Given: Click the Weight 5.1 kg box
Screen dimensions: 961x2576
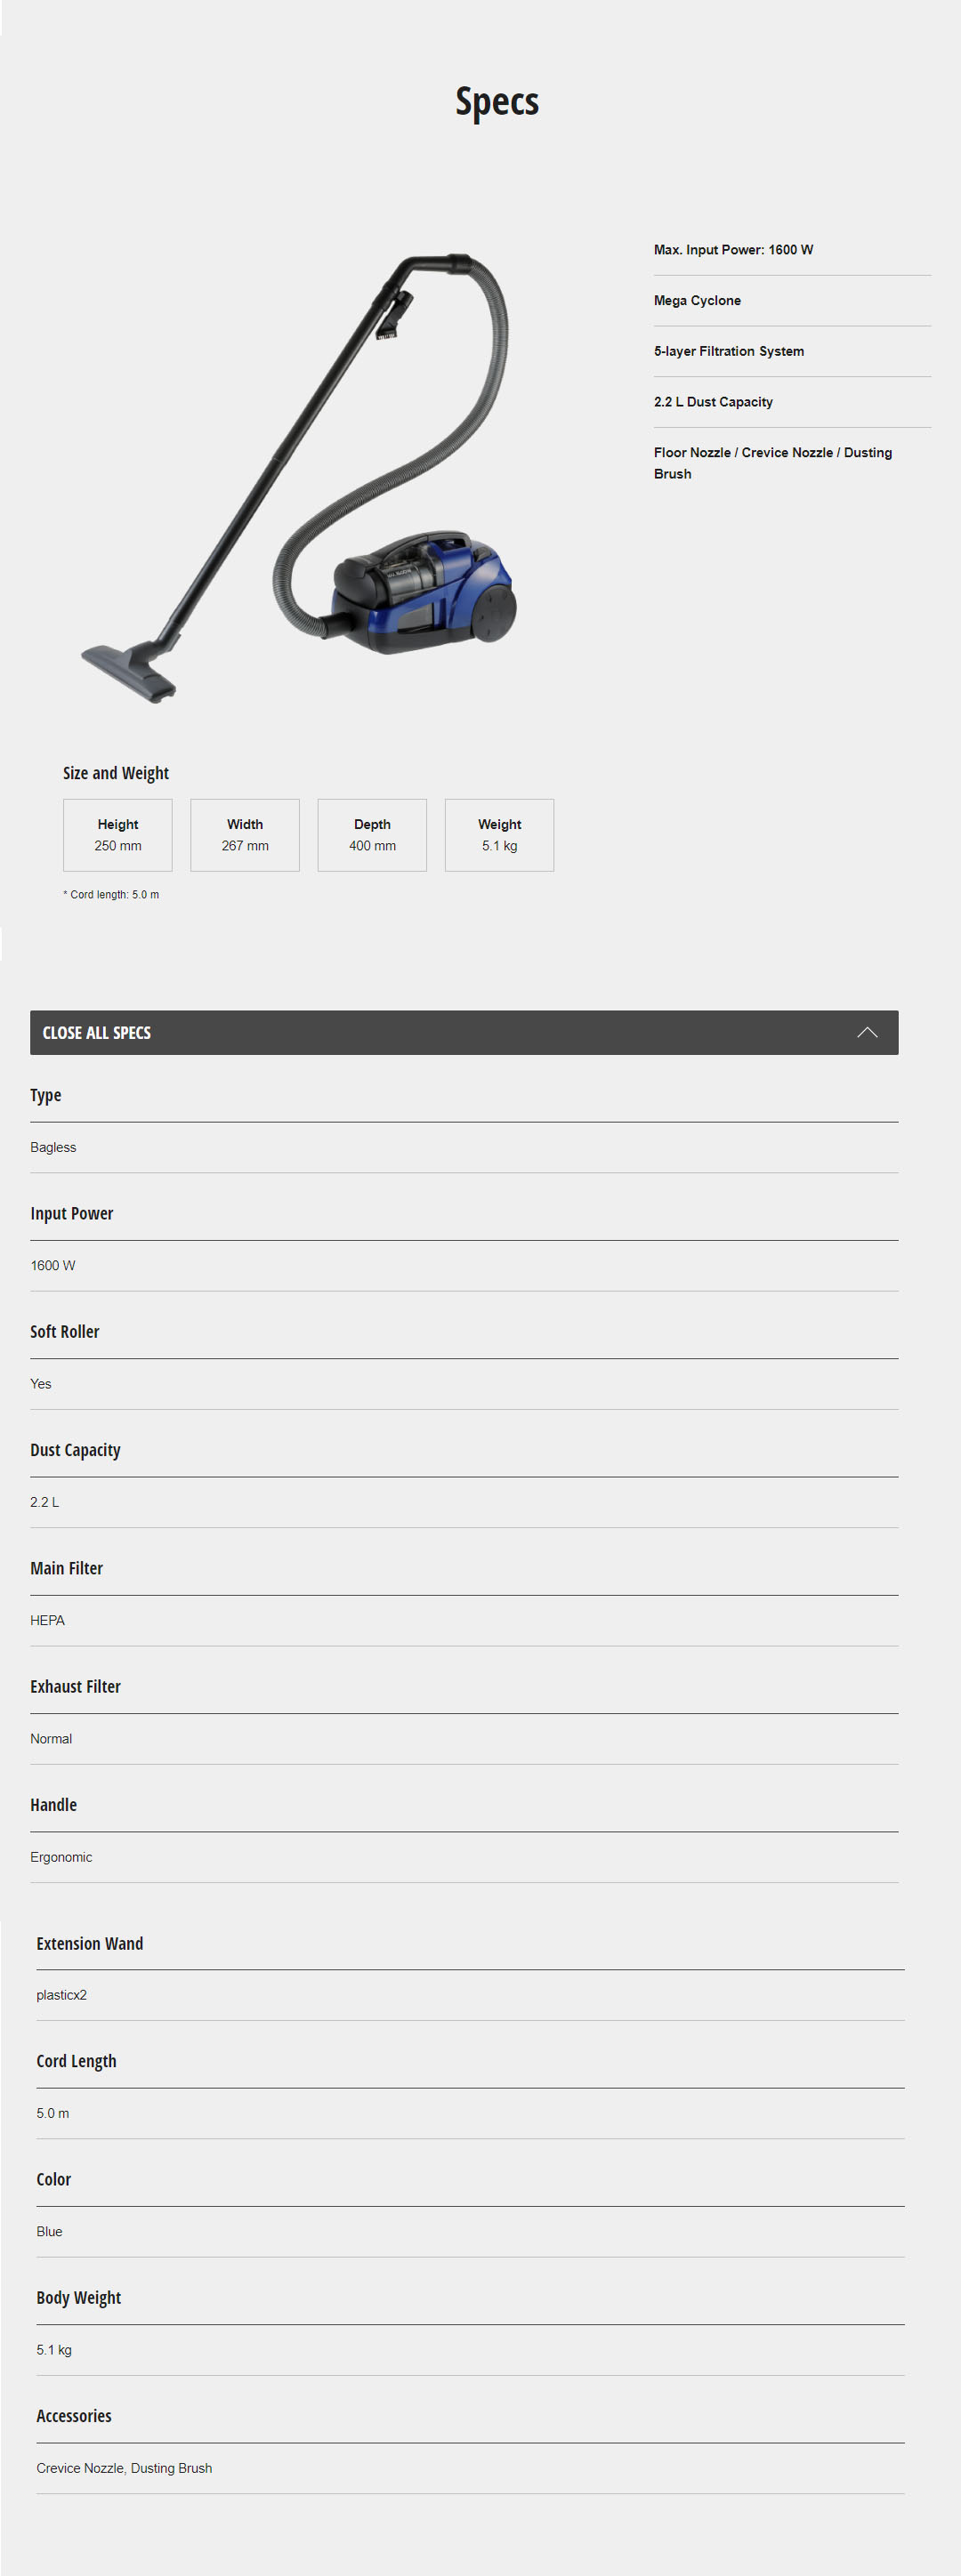Looking at the screenshot, I should (x=499, y=835).
